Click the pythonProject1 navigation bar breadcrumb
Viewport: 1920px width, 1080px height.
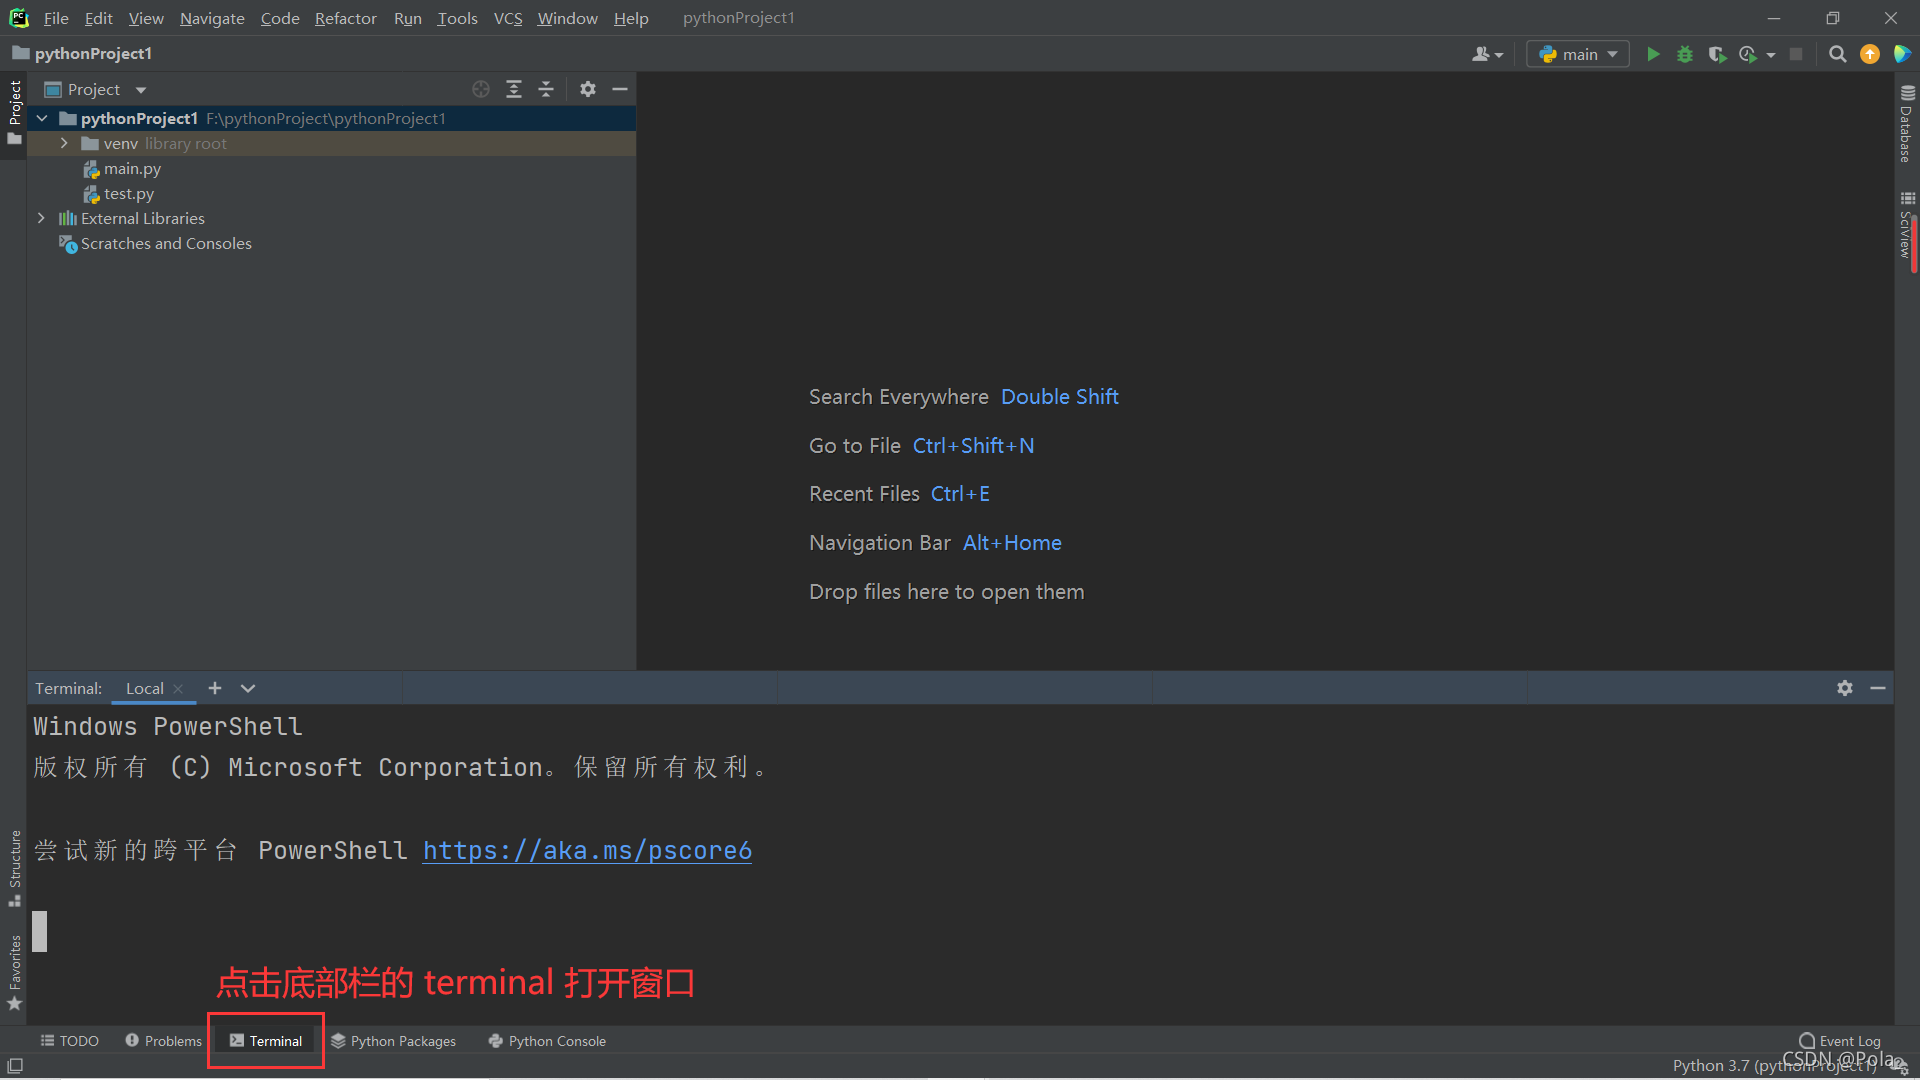(82, 53)
